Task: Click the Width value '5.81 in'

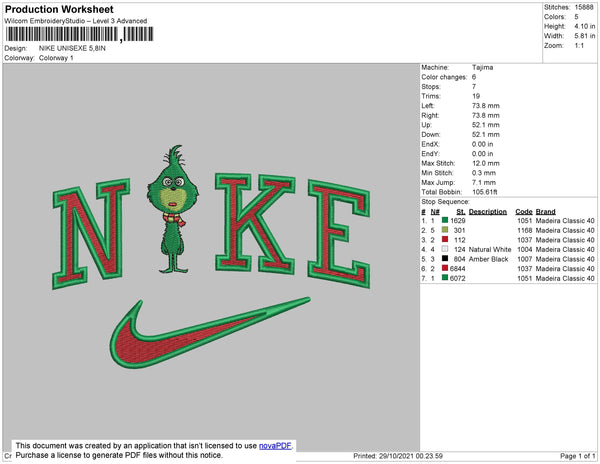Action: coord(585,36)
